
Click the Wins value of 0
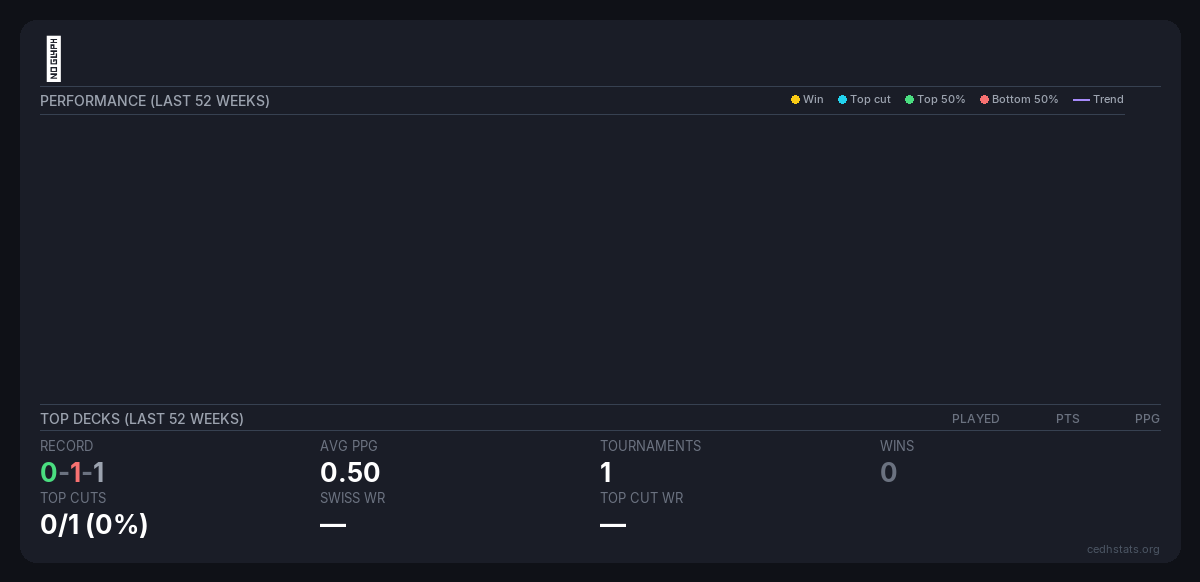(x=888, y=472)
